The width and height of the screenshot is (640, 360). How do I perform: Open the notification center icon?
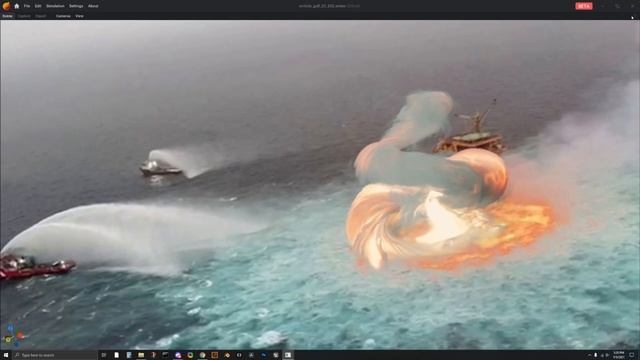[x=632, y=355]
